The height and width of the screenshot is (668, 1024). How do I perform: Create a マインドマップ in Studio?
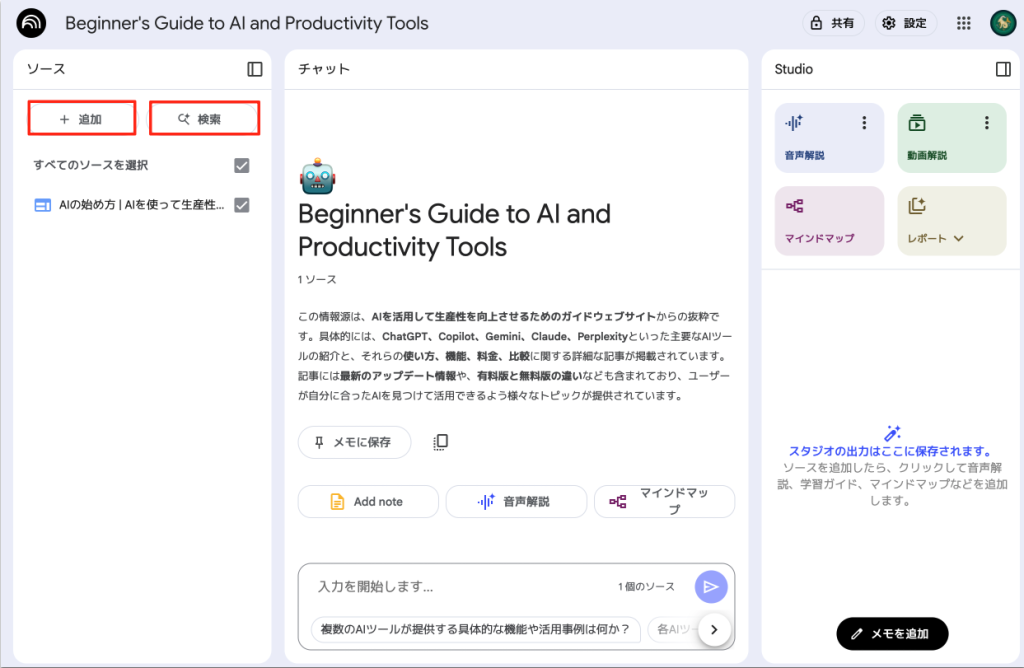pyautogui.click(x=829, y=220)
